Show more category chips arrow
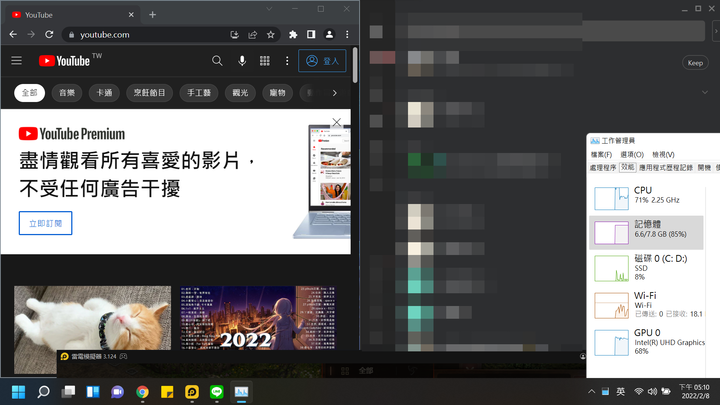This screenshot has width=720, height=405. click(335, 93)
